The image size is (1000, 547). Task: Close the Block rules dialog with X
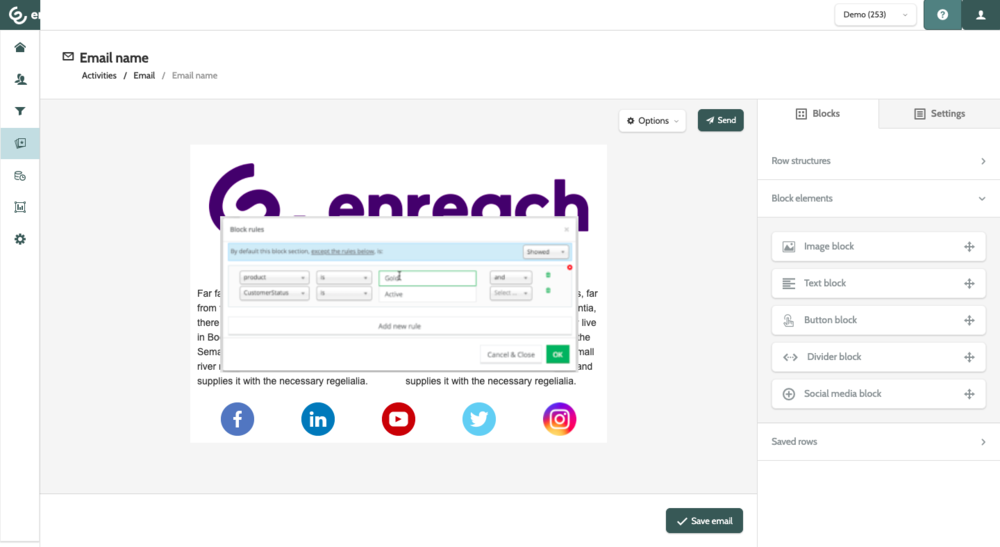point(566,230)
